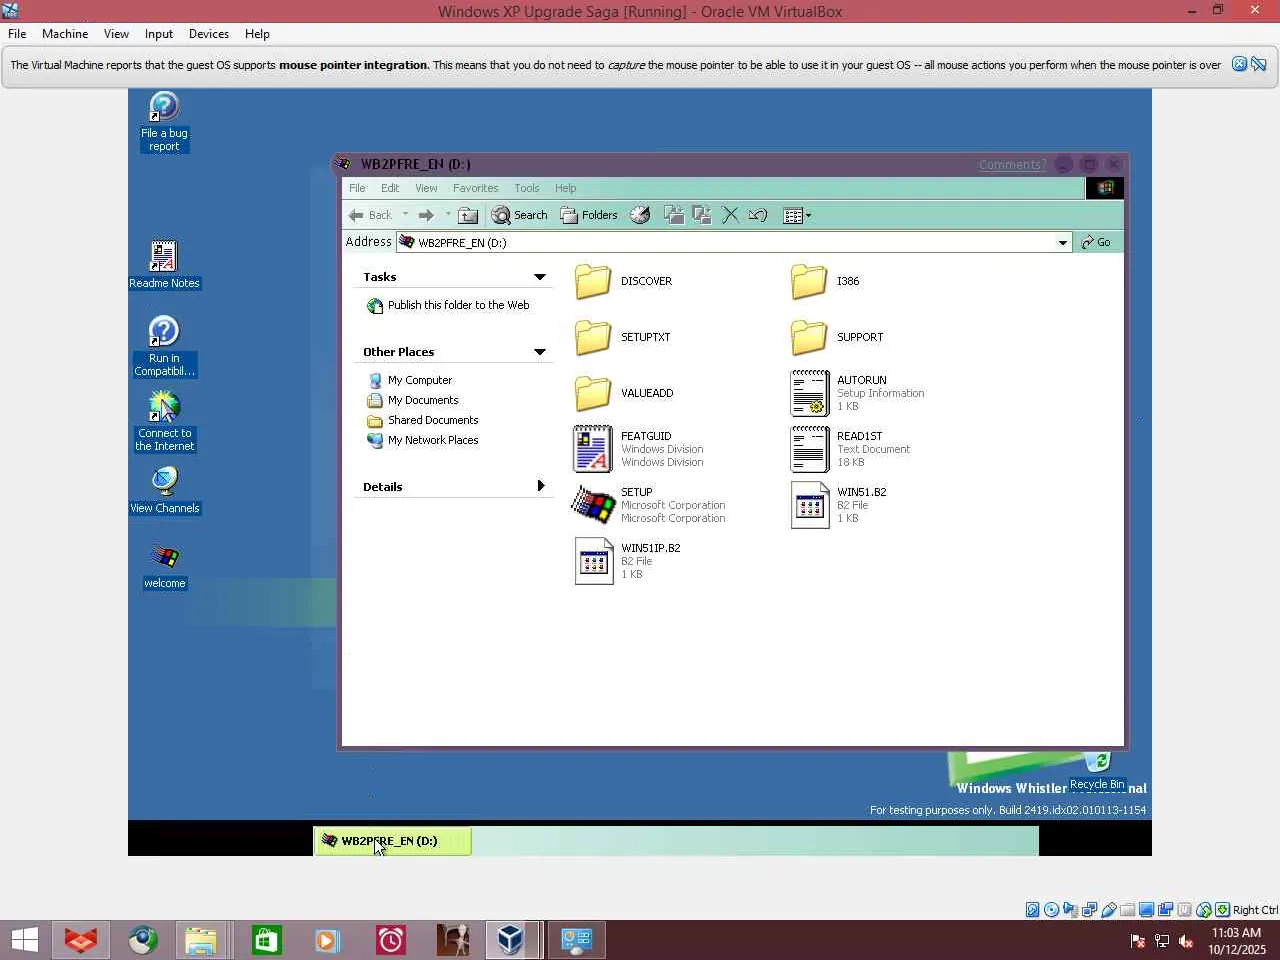Click the Back arrow in Explorer toolbar
This screenshot has width=1280, height=960.
370,215
